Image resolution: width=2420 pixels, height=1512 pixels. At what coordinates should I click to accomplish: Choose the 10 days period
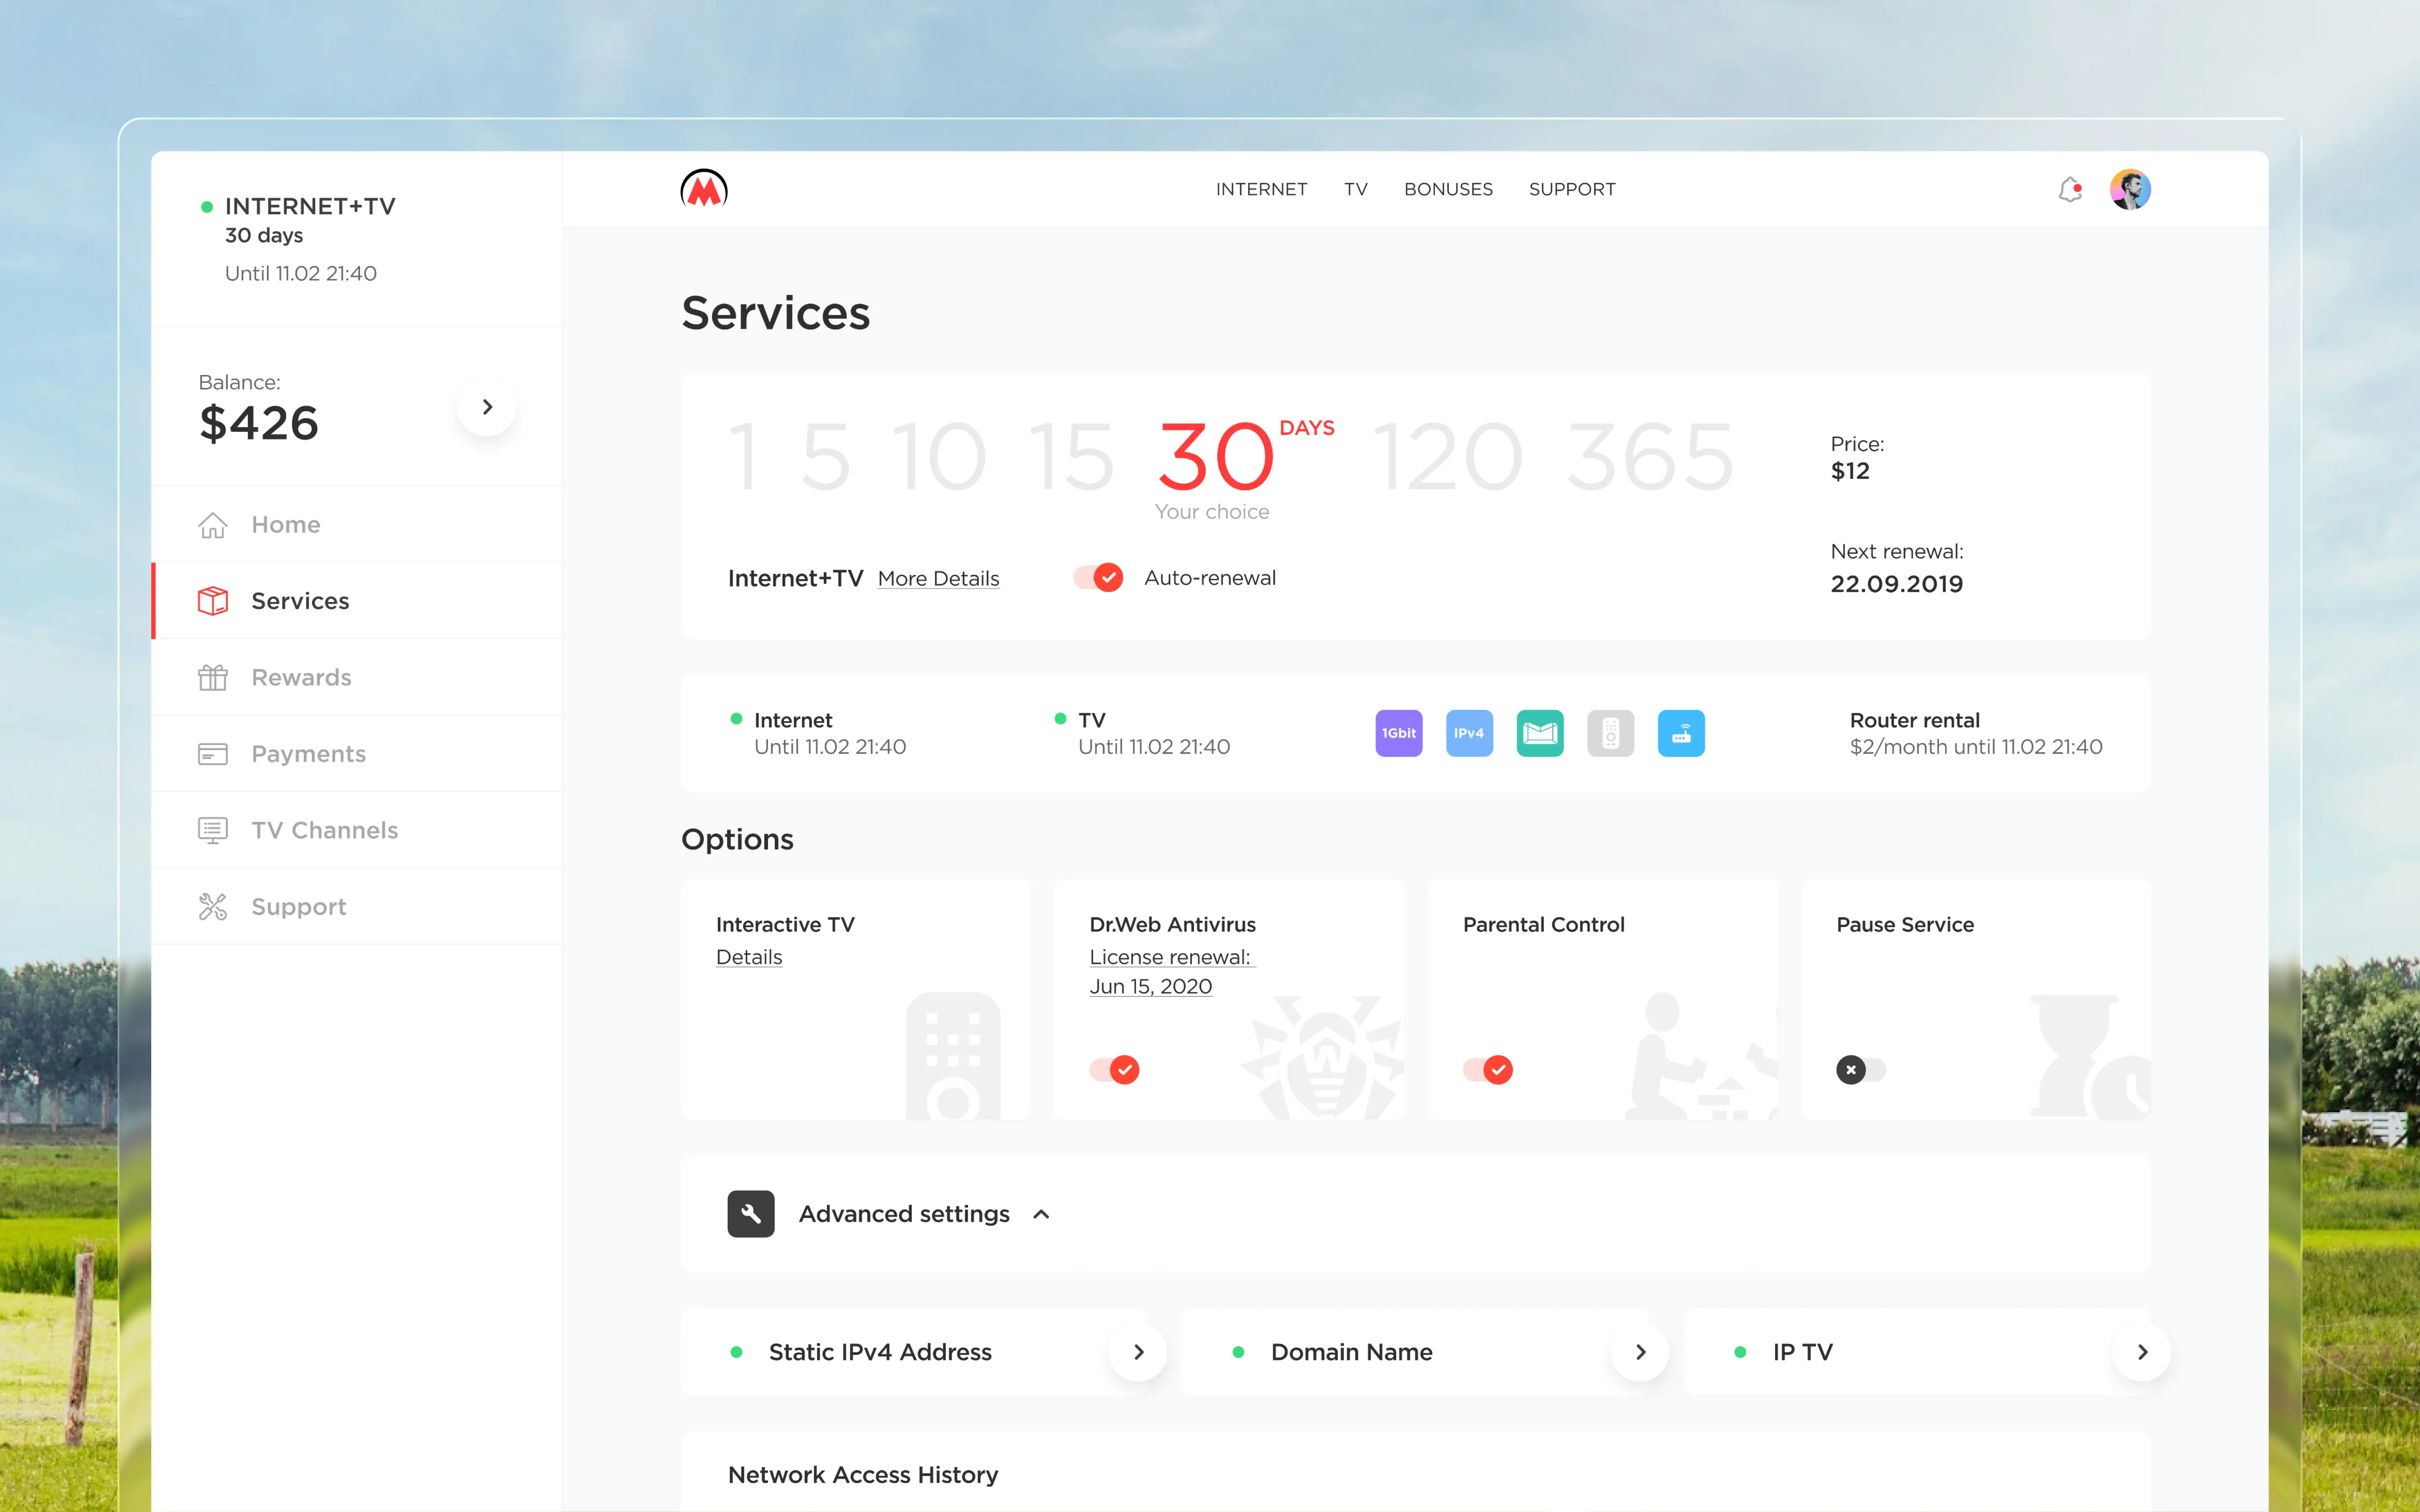click(x=939, y=457)
